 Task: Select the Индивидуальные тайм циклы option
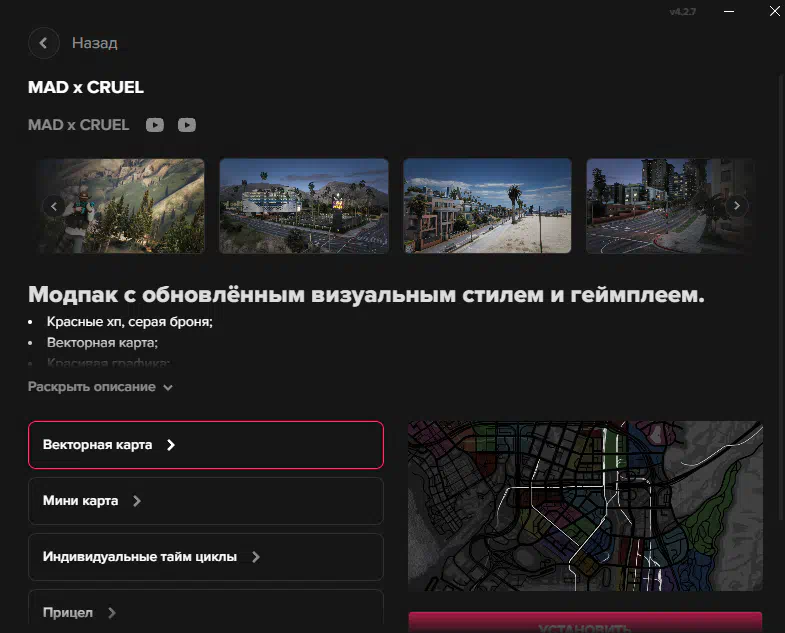pyautogui.click(x=205, y=557)
